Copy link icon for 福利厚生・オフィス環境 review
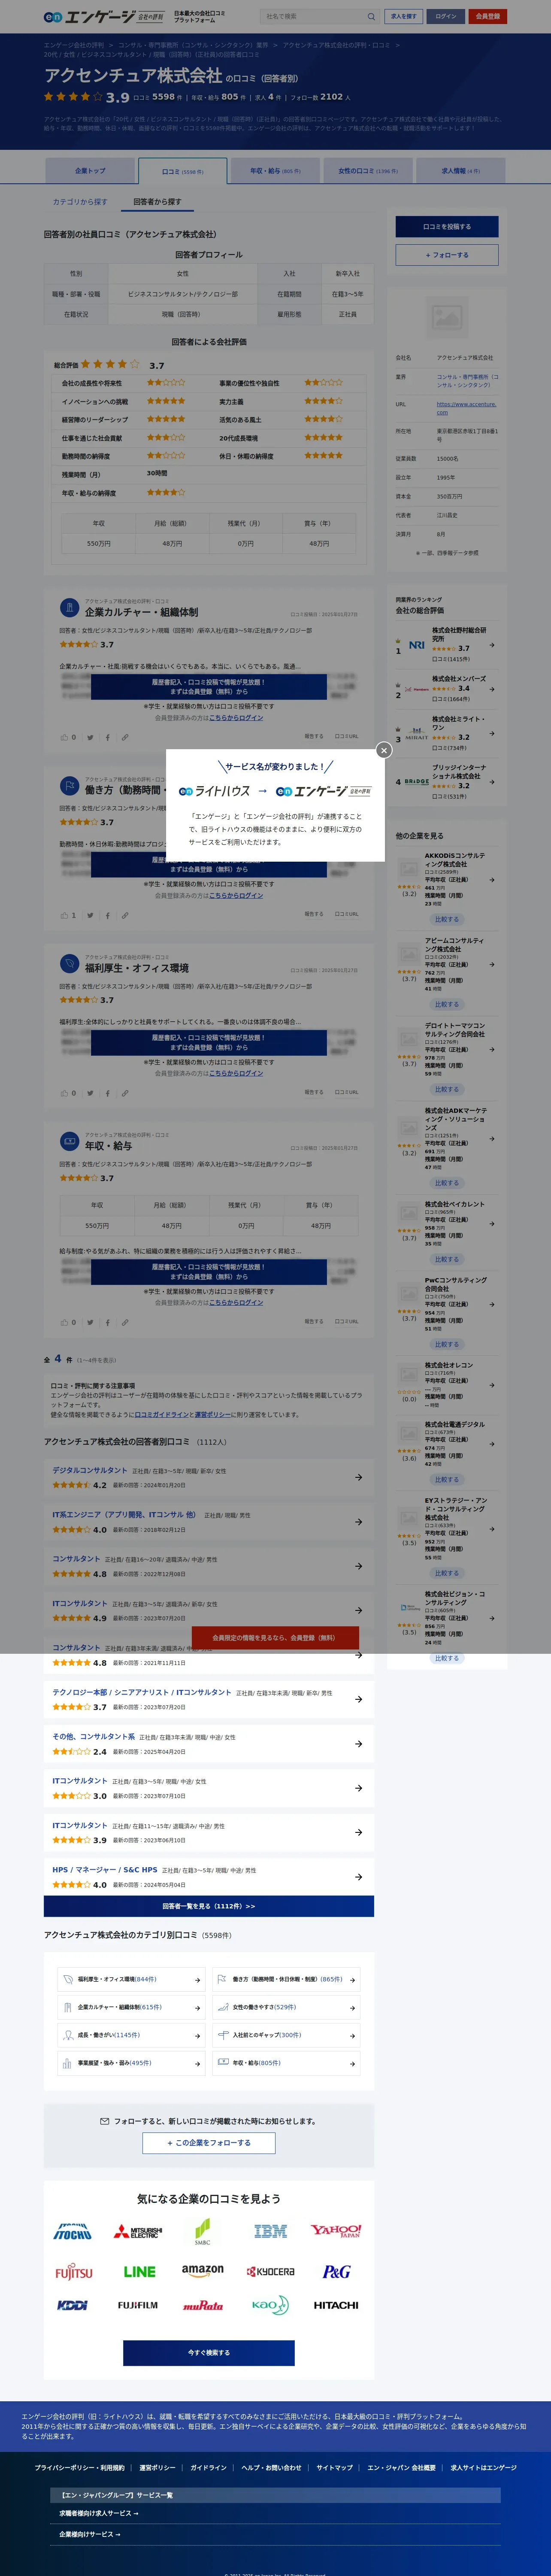The height and width of the screenshot is (2576, 551). pyautogui.click(x=125, y=1093)
